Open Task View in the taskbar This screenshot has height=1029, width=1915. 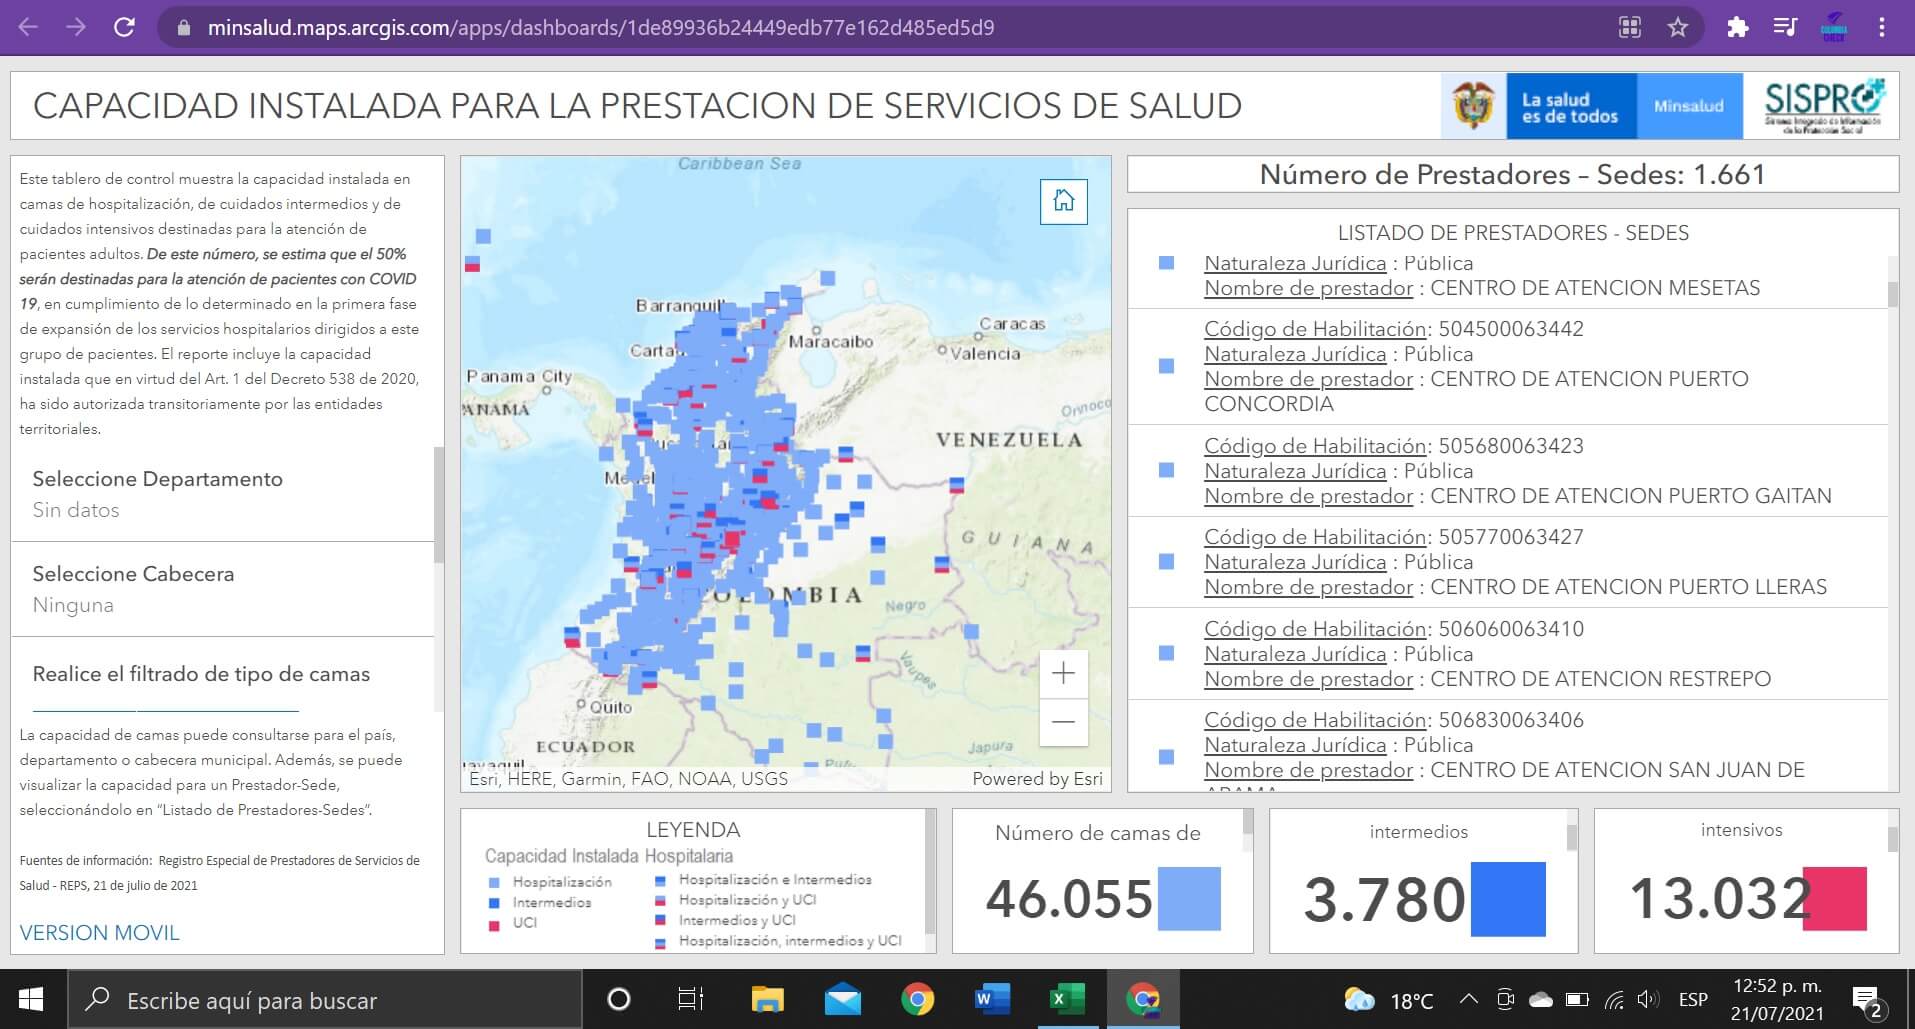691,999
